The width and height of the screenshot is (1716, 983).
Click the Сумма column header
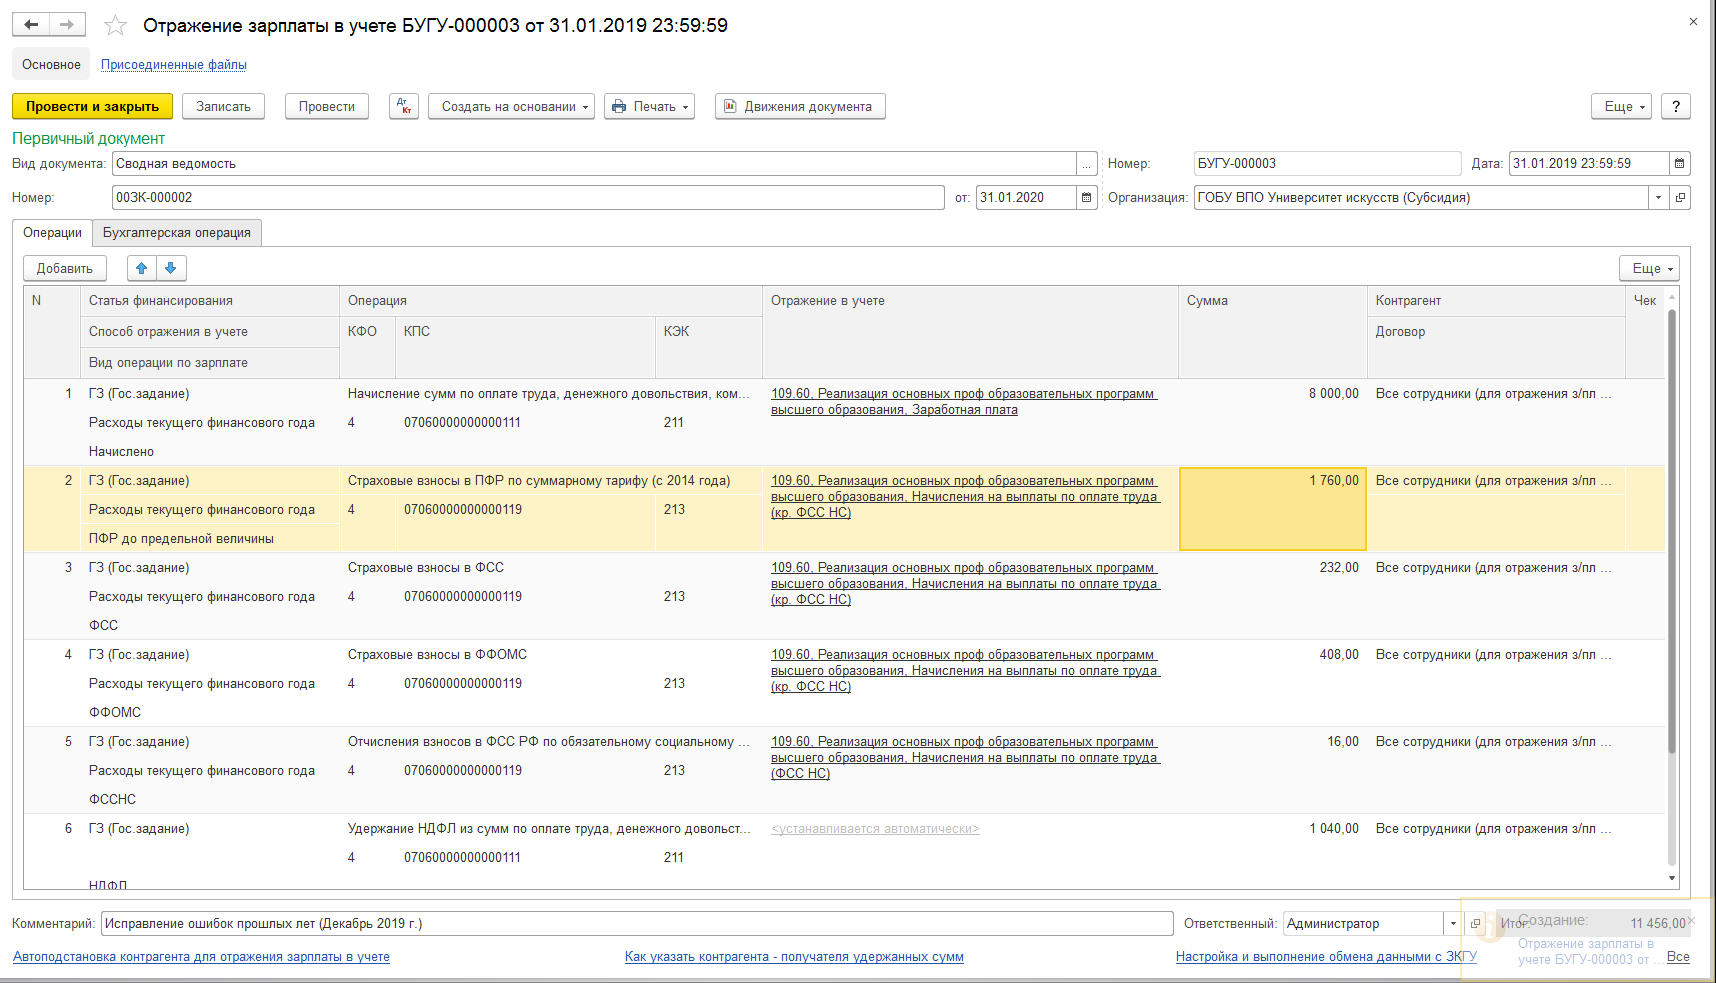pyautogui.click(x=1272, y=332)
